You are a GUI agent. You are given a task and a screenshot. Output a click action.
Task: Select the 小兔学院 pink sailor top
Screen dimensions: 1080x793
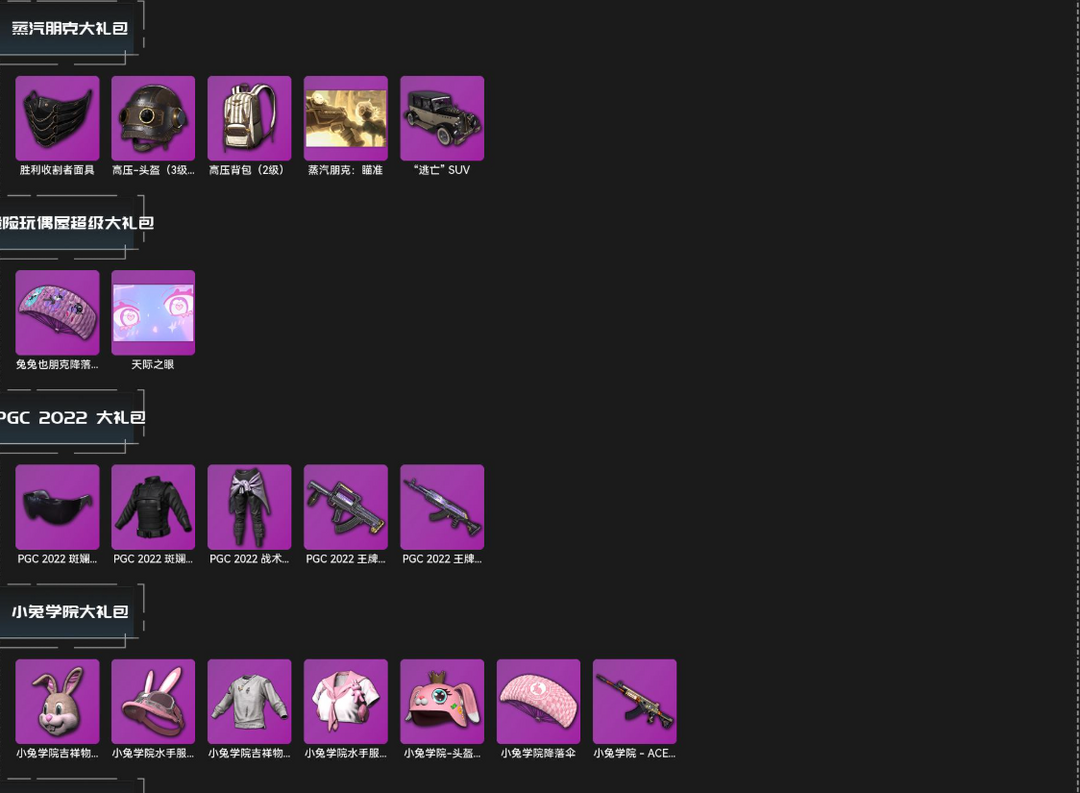pyautogui.click(x=346, y=701)
